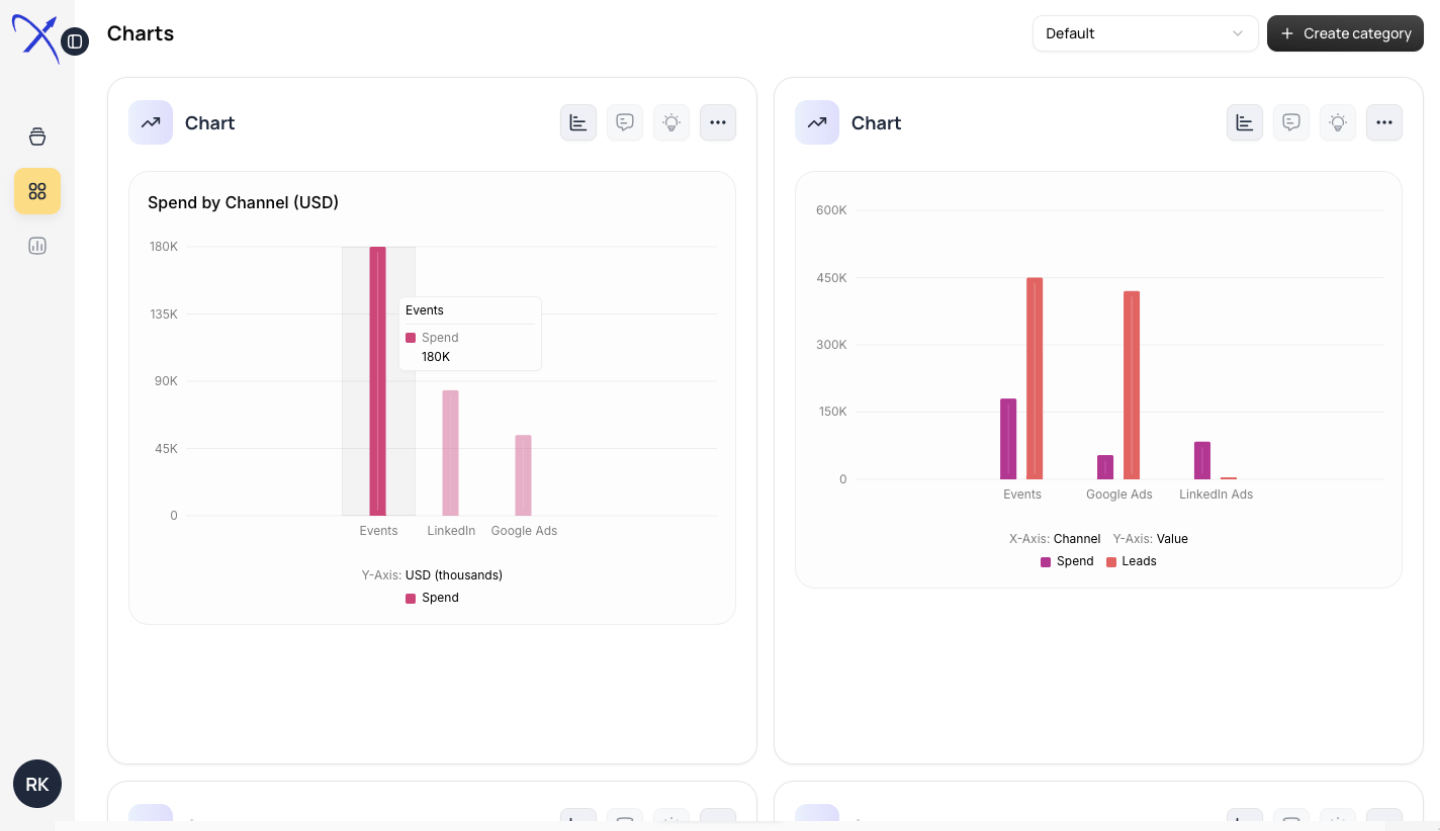The width and height of the screenshot is (1440, 831).
Task: Open the RK profile avatar
Action: point(37,784)
